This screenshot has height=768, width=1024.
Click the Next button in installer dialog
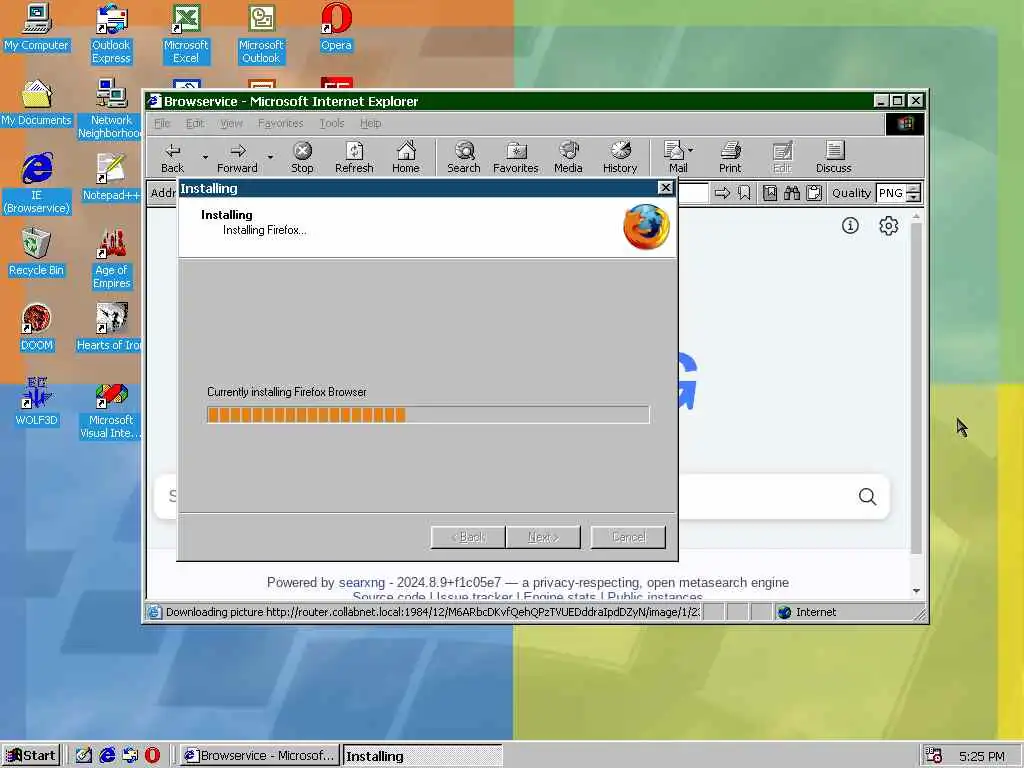543,537
